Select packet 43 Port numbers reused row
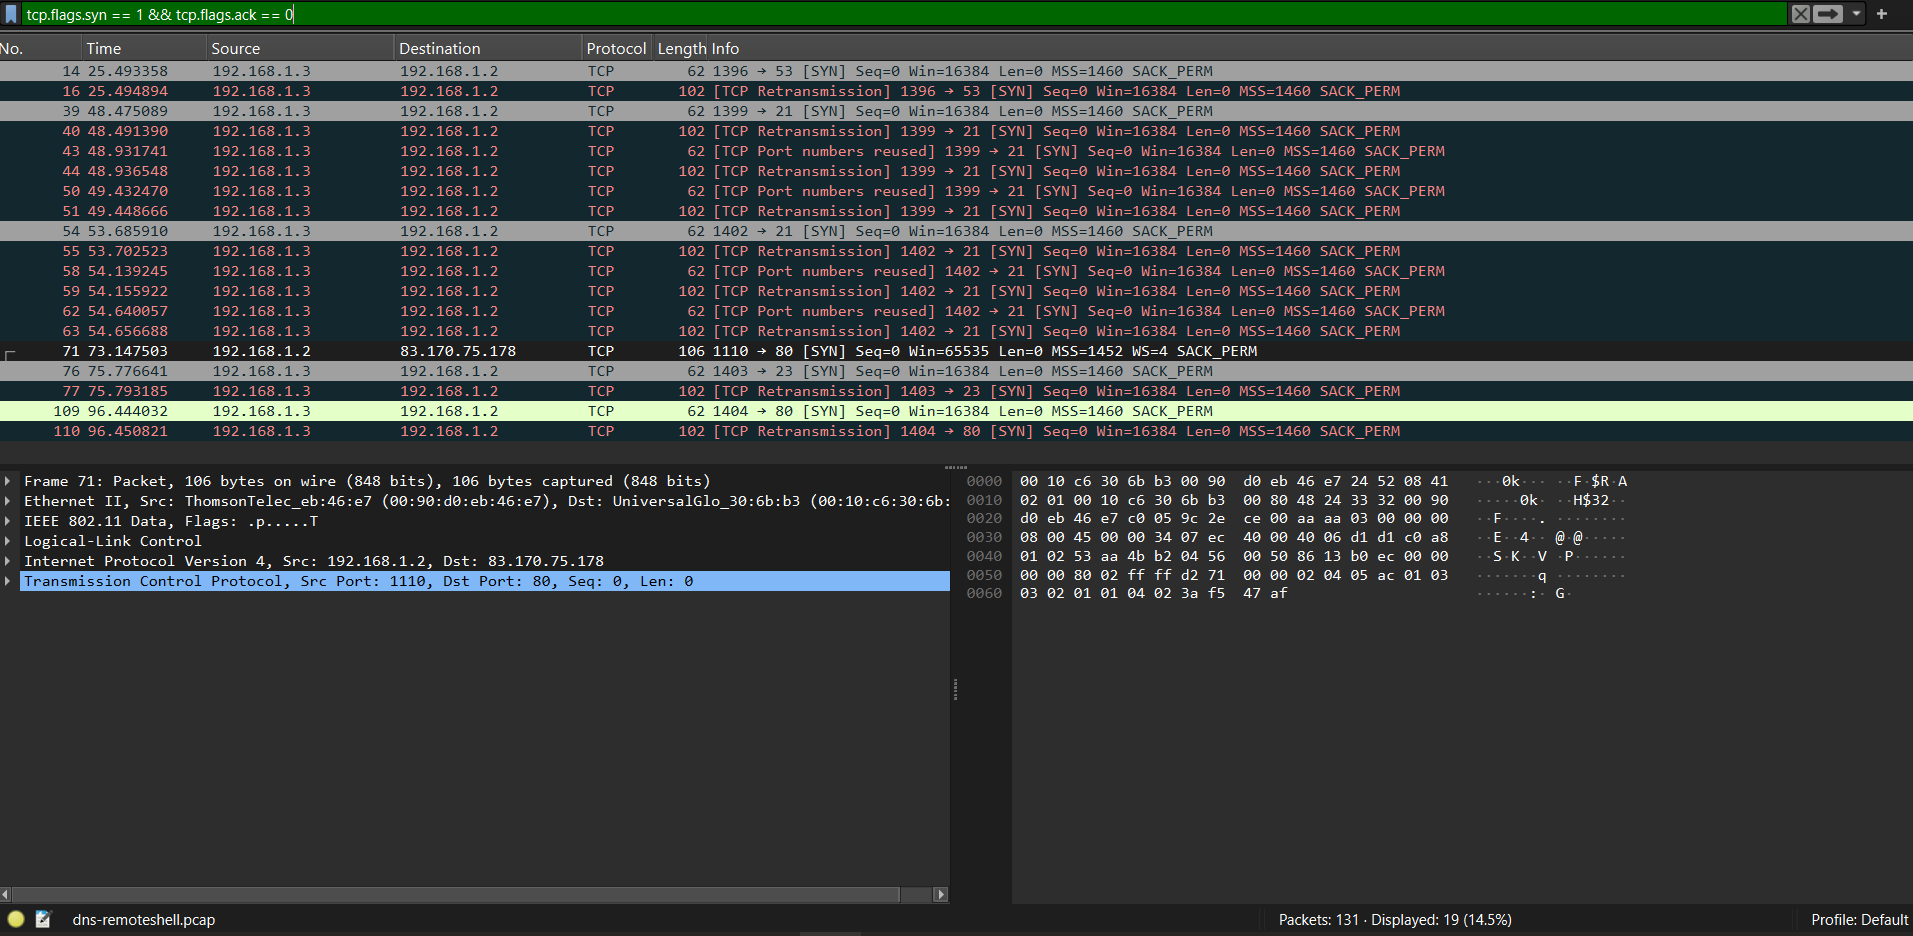The image size is (1913, 936). [x=956, y=151]
